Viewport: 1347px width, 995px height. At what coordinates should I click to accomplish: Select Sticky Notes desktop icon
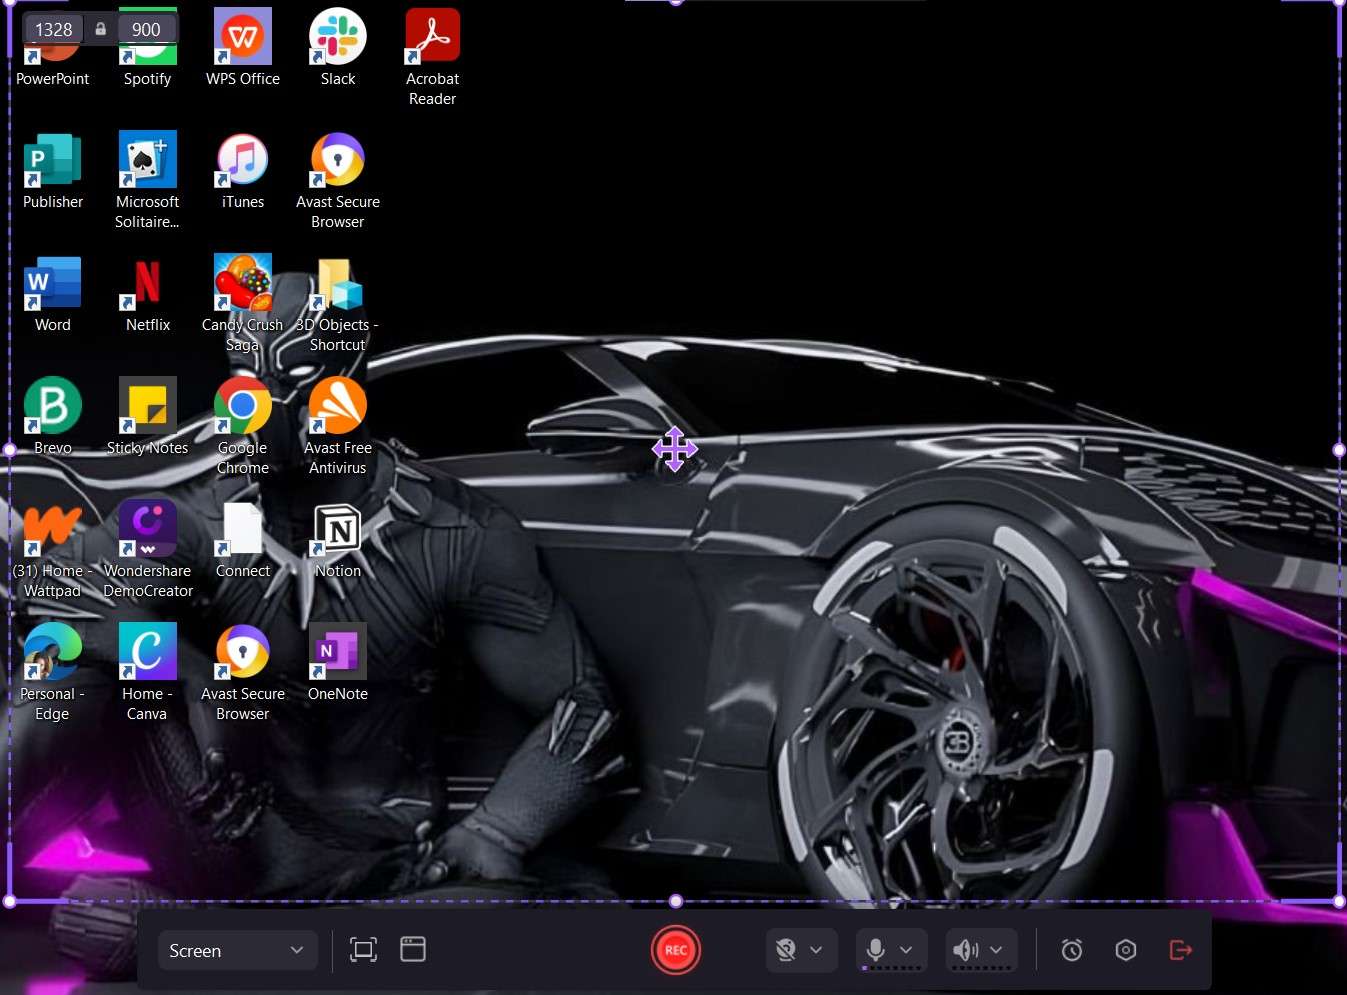pyautogui.click(x=148, y=417)
